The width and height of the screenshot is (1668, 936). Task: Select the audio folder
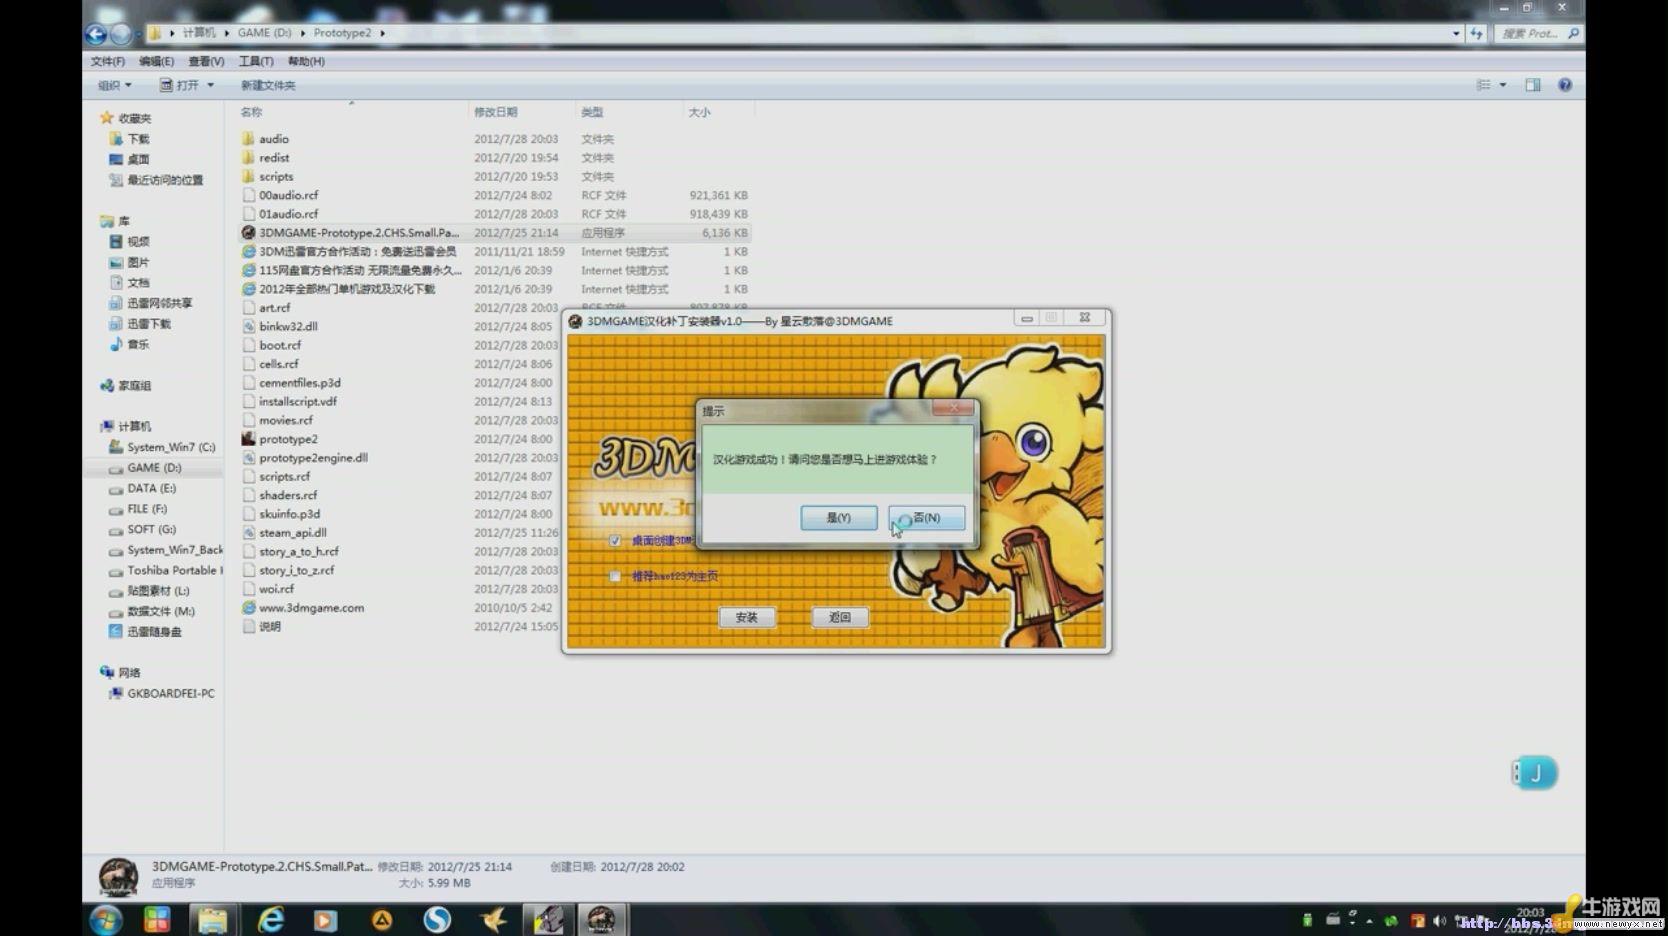(274, 139)
